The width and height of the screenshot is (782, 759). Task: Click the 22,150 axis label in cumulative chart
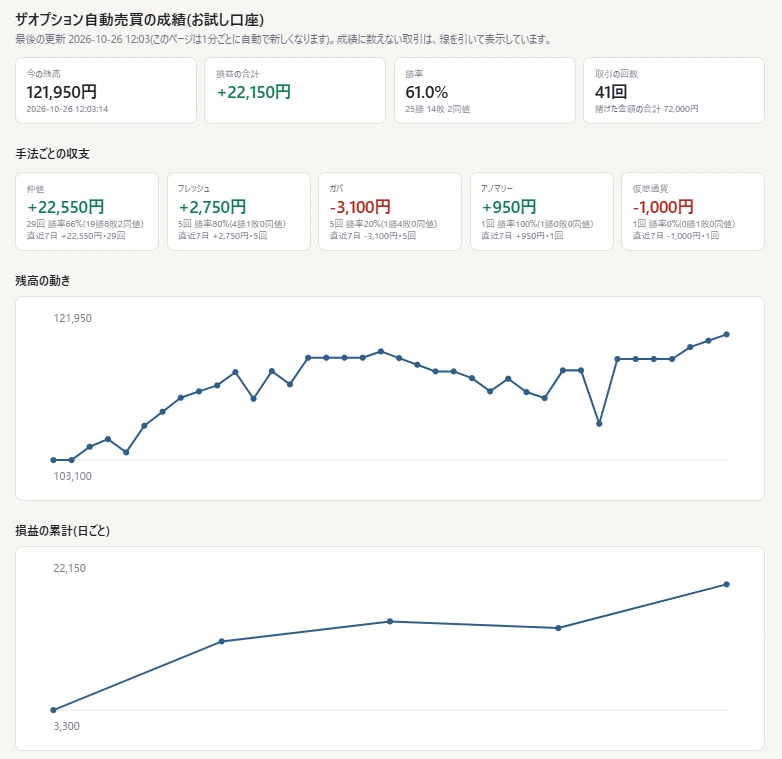(70, 568)
